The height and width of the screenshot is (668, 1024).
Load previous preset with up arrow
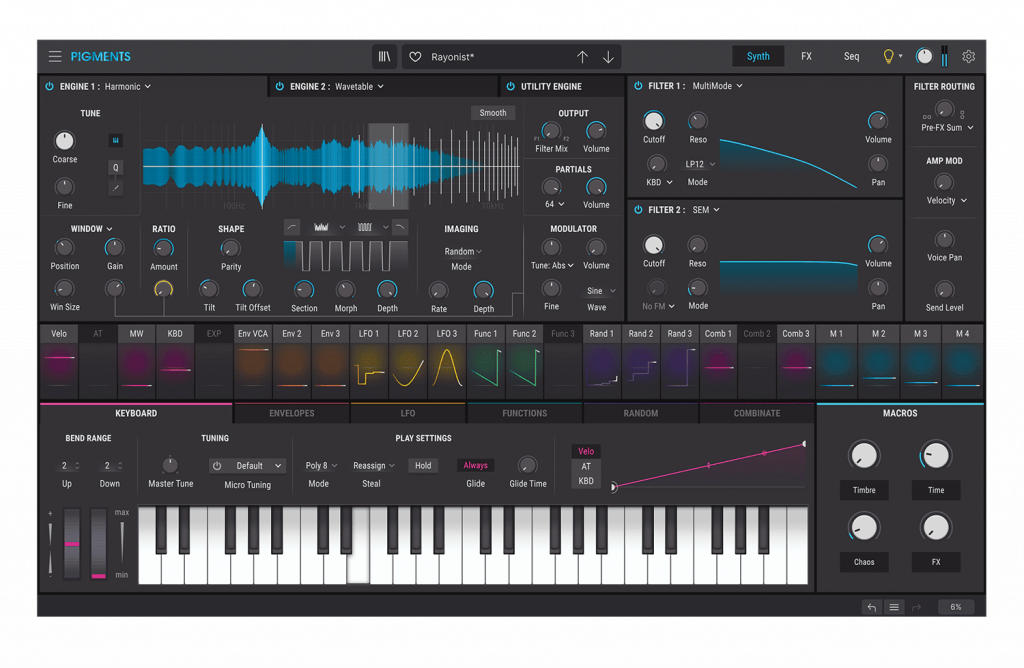click(582, 57)
